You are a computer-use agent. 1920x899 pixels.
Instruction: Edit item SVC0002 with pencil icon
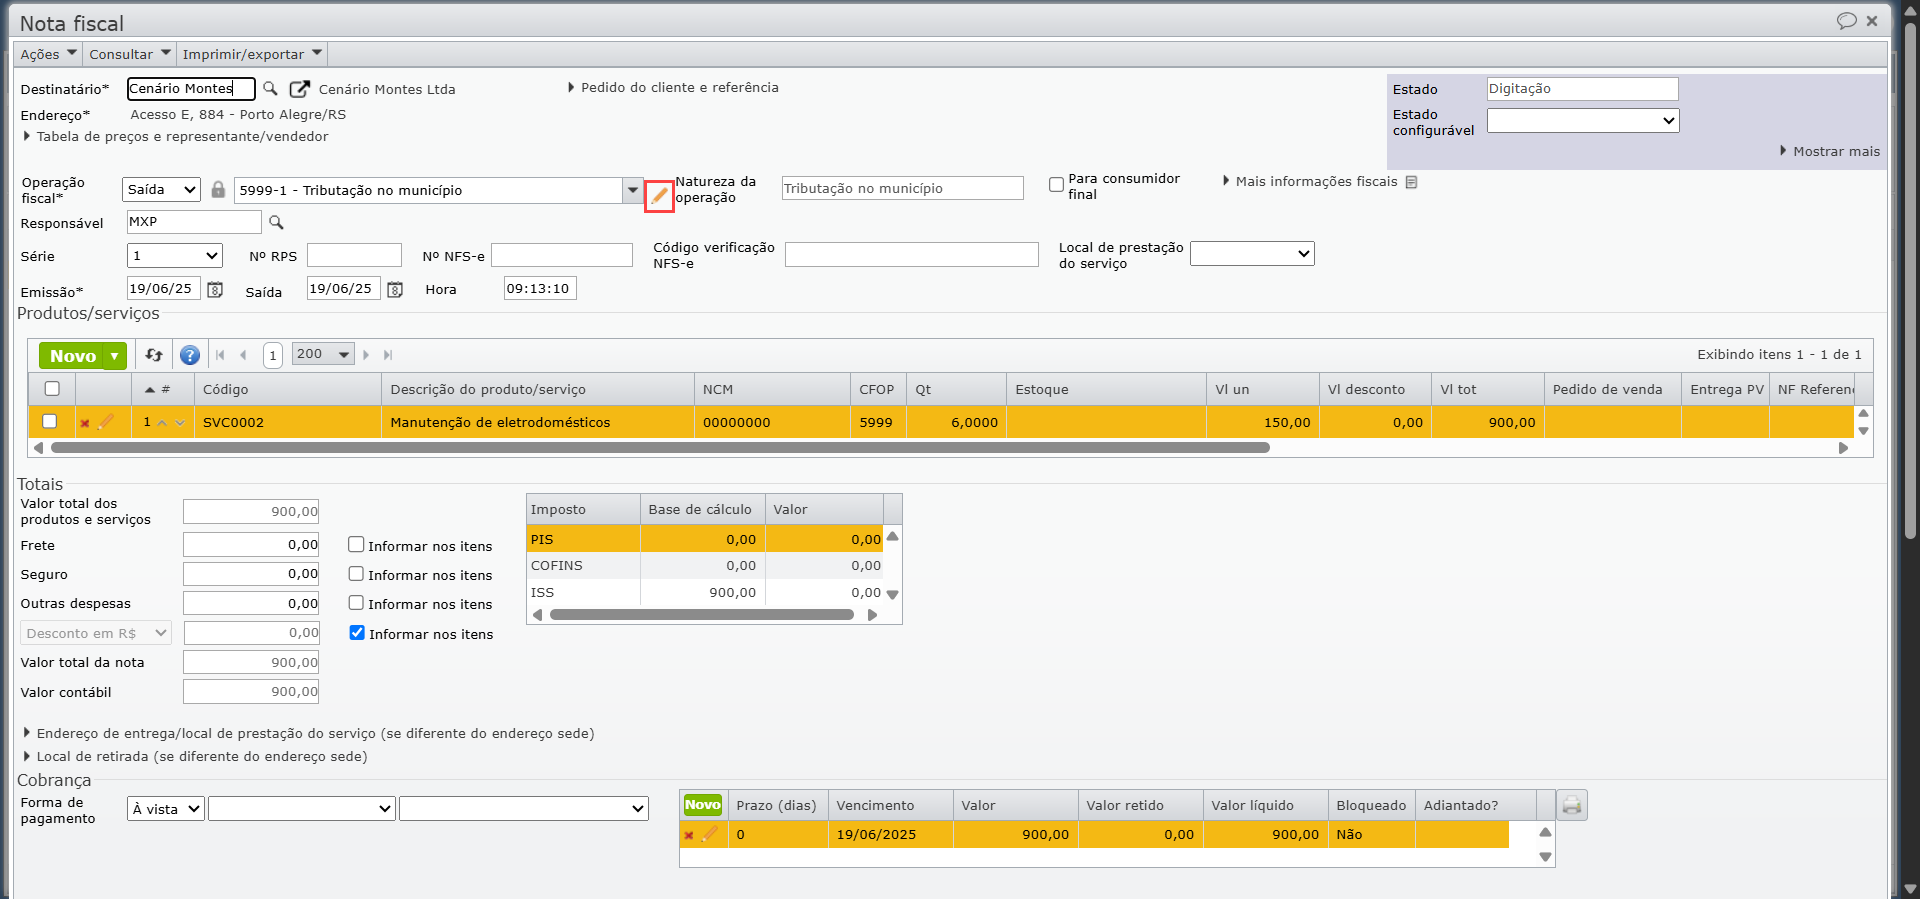click(x=106, y=422)
